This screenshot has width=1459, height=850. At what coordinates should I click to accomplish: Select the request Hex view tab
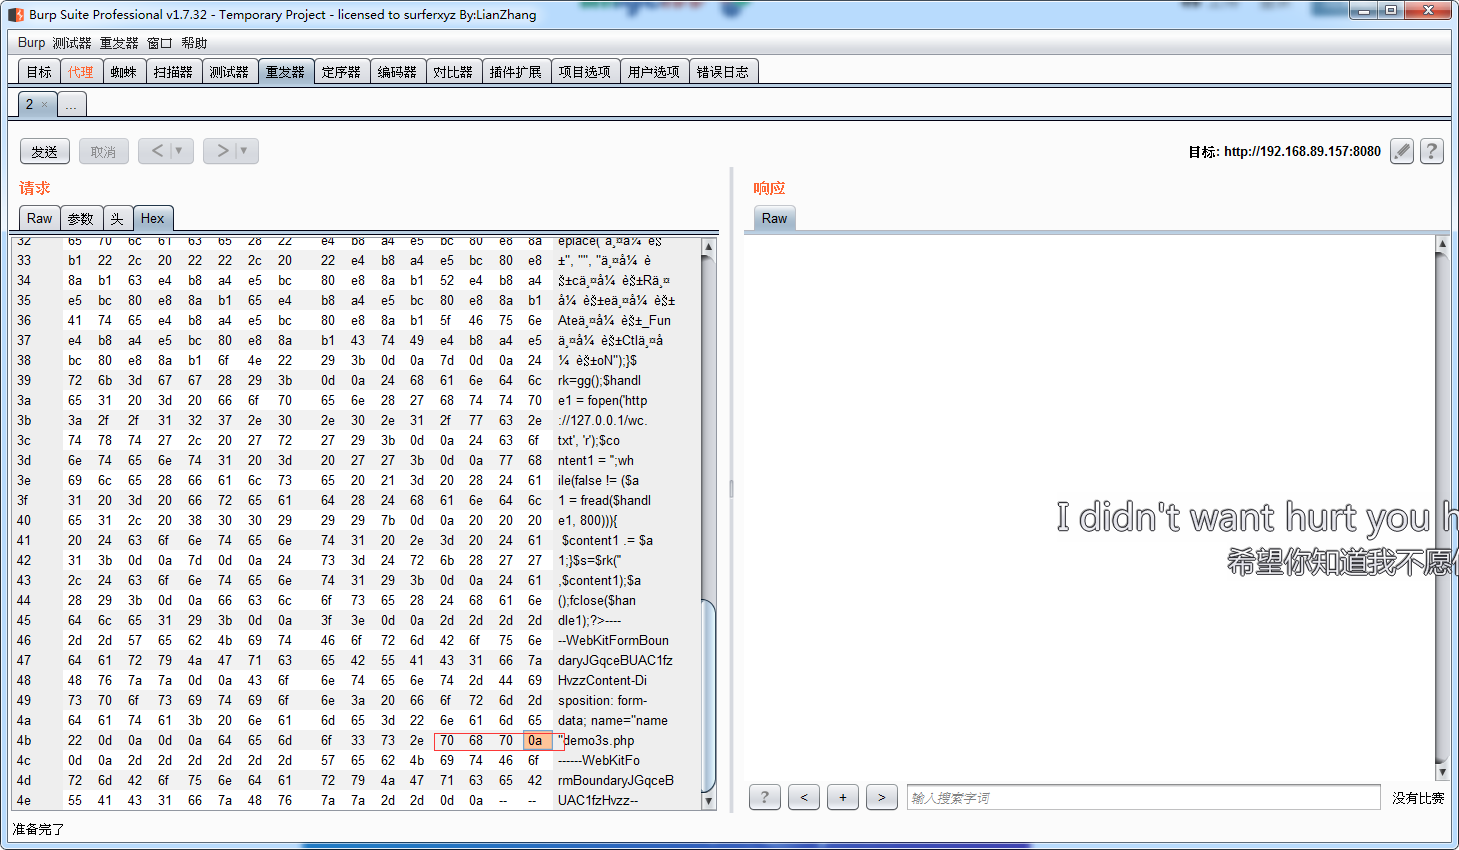(x=153, y=218)
